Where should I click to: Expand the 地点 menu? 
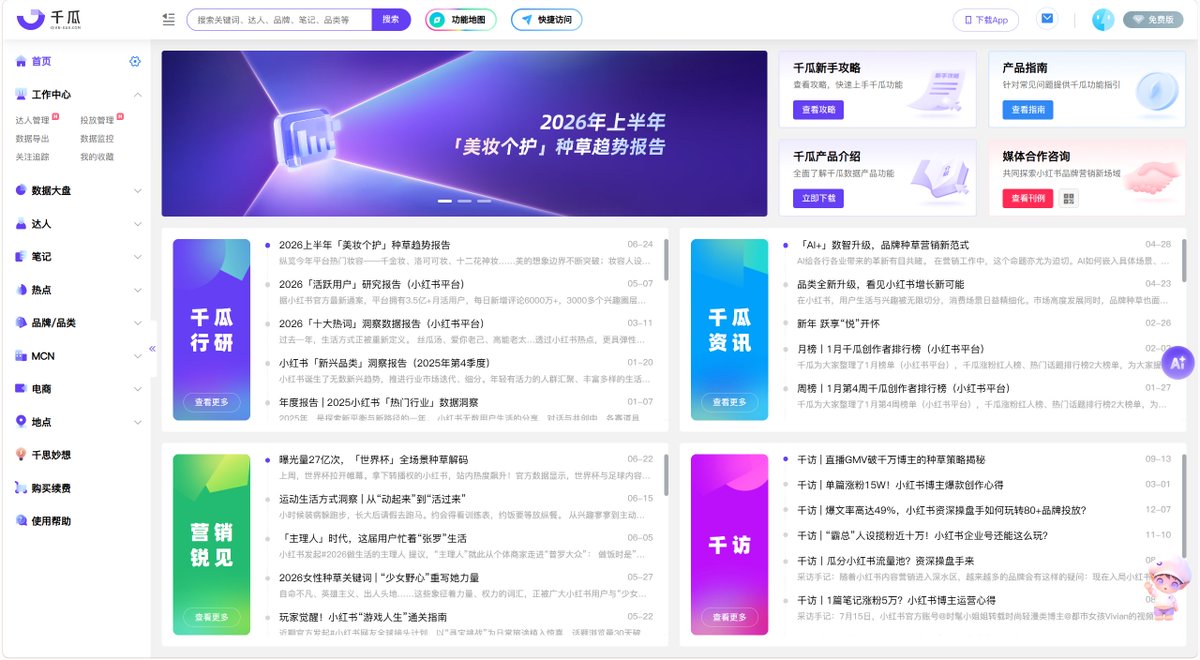pyautogui.click(x=137, y=422)
